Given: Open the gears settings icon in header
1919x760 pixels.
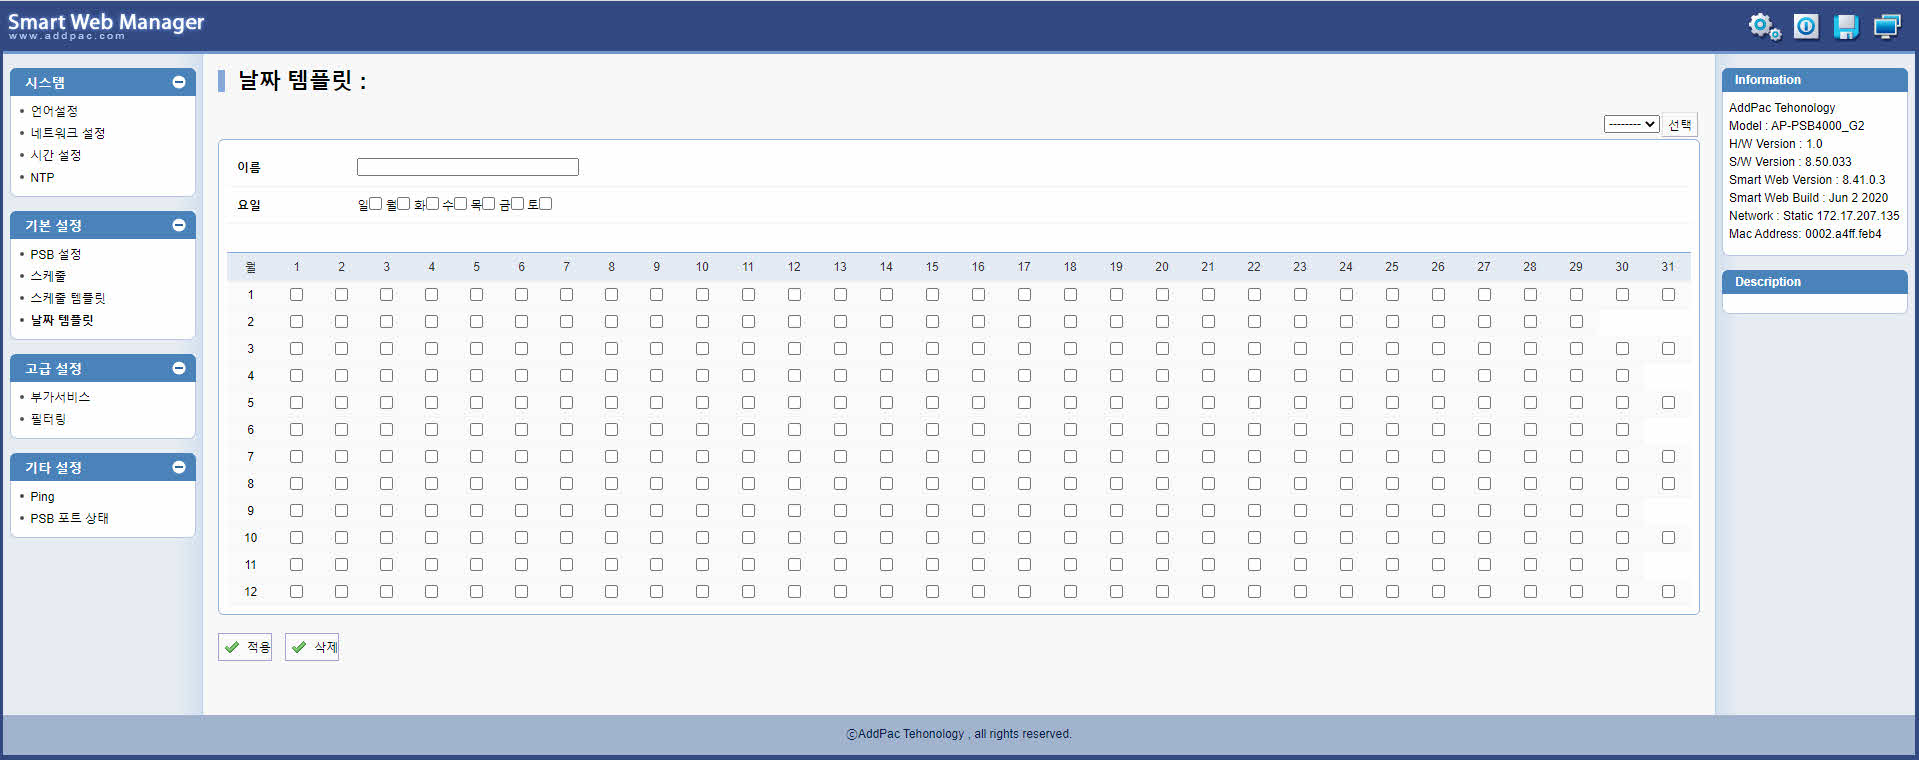Looking at the screenshot, I should coord(1764,27).
